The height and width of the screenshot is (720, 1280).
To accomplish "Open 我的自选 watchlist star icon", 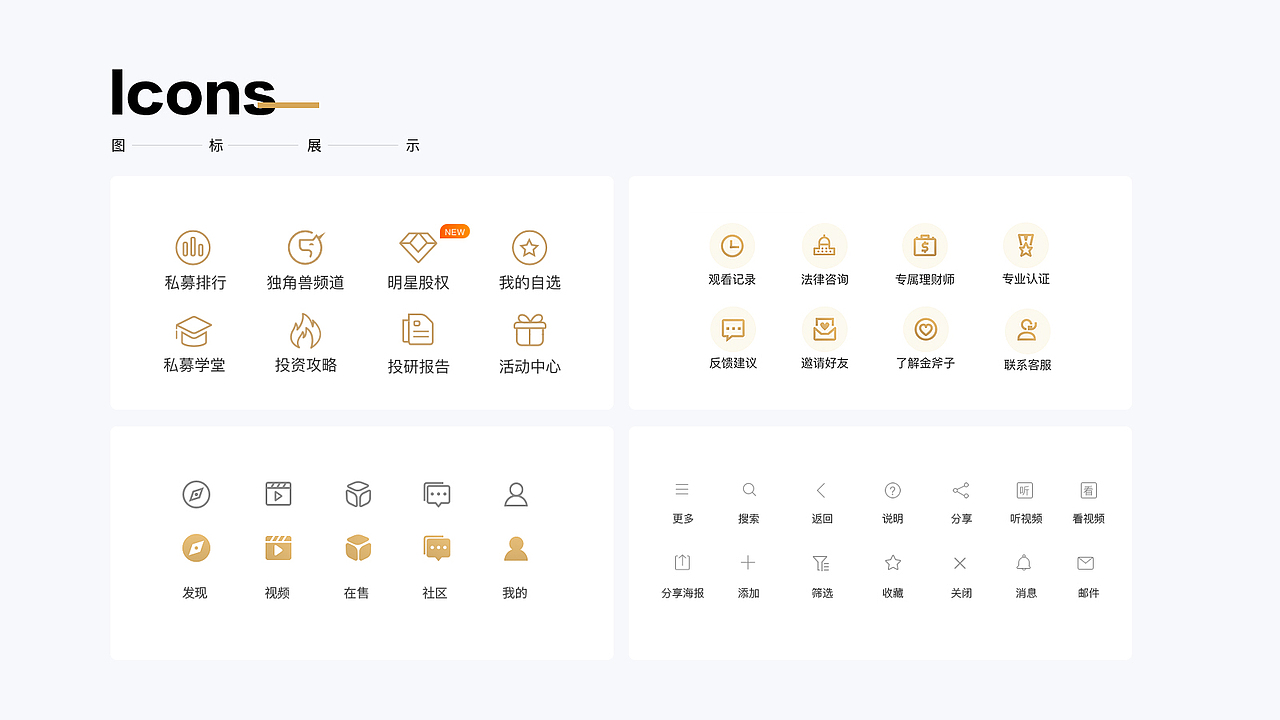I will point(529,247).
